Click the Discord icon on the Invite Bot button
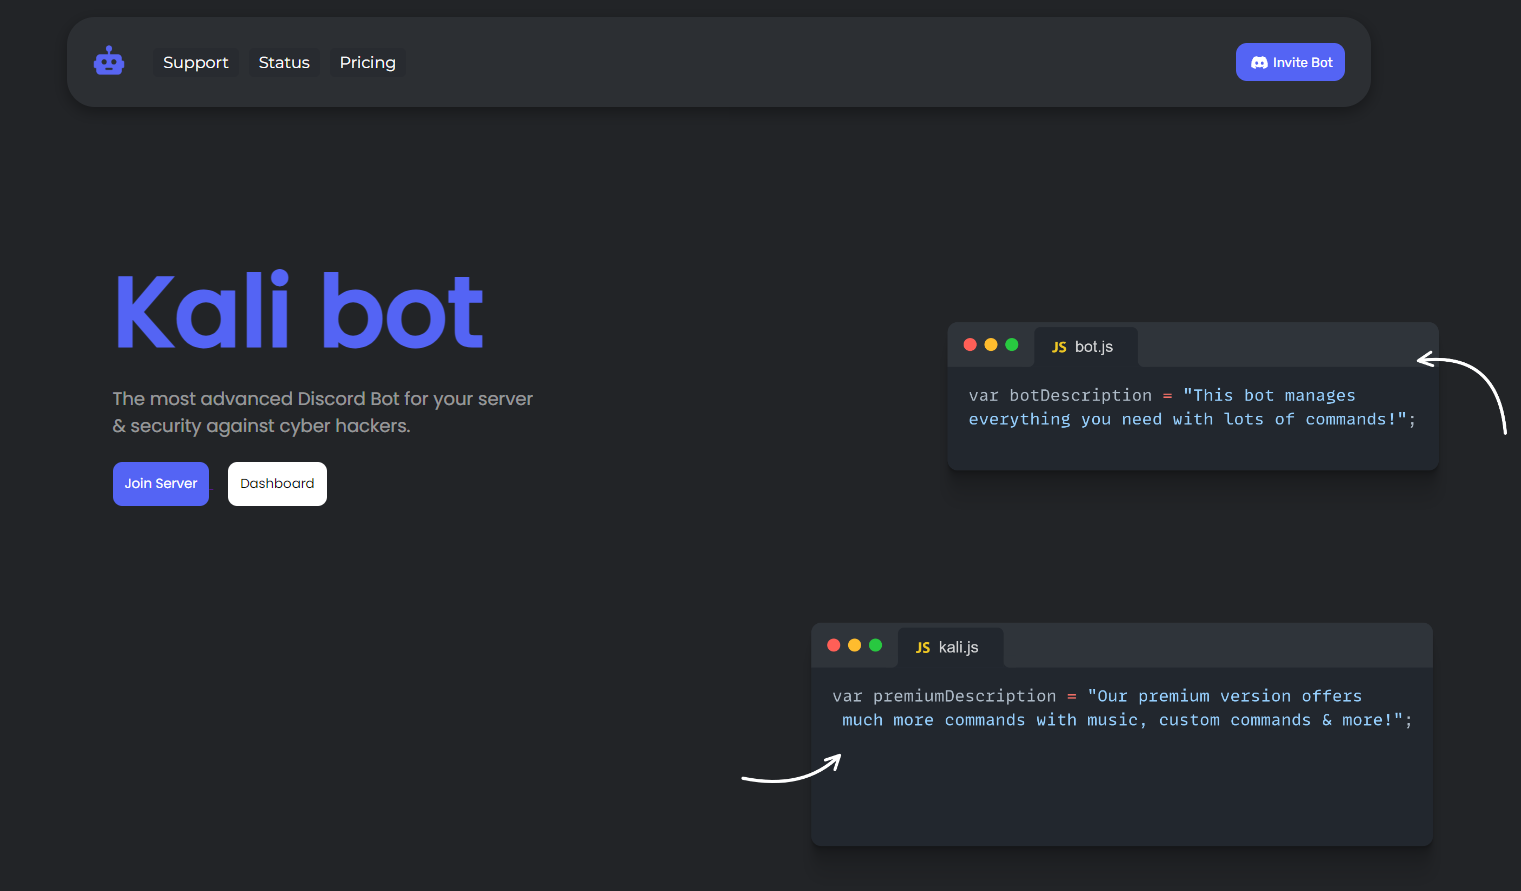1521x891 pixels. (1259, 61)
